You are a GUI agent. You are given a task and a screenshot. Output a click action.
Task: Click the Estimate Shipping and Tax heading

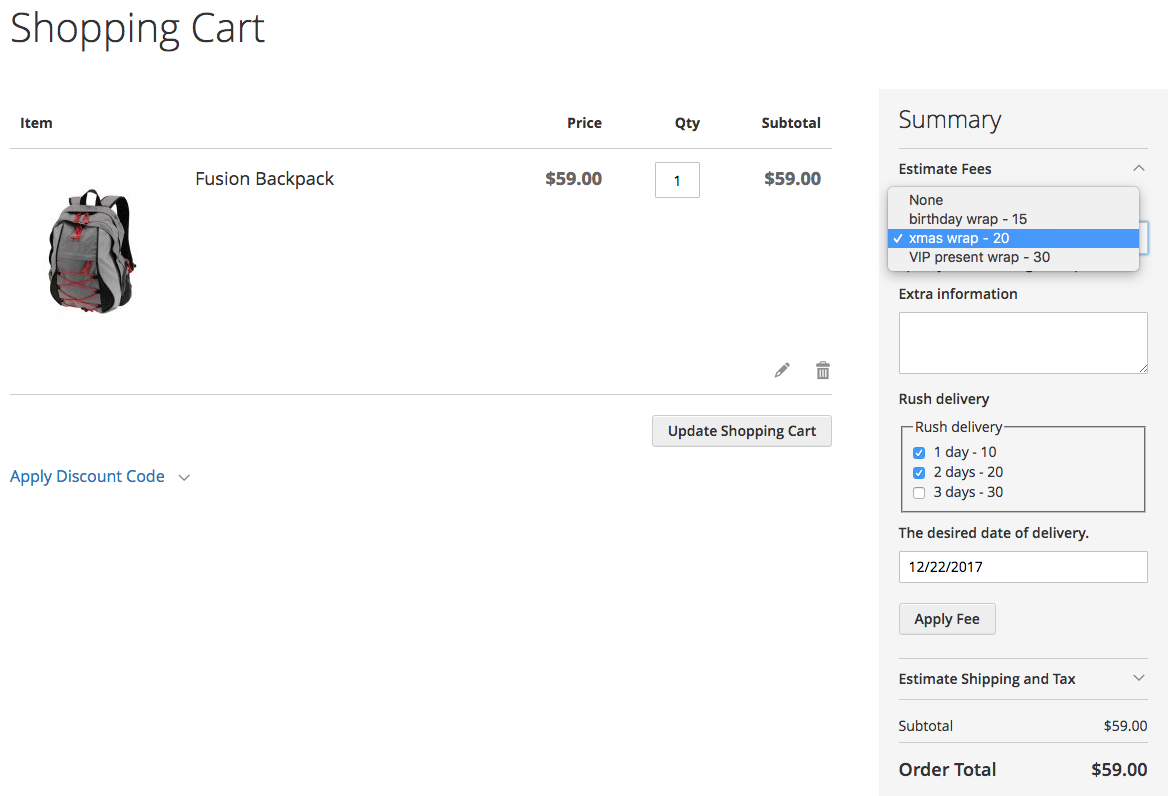(x=986, y=679)
